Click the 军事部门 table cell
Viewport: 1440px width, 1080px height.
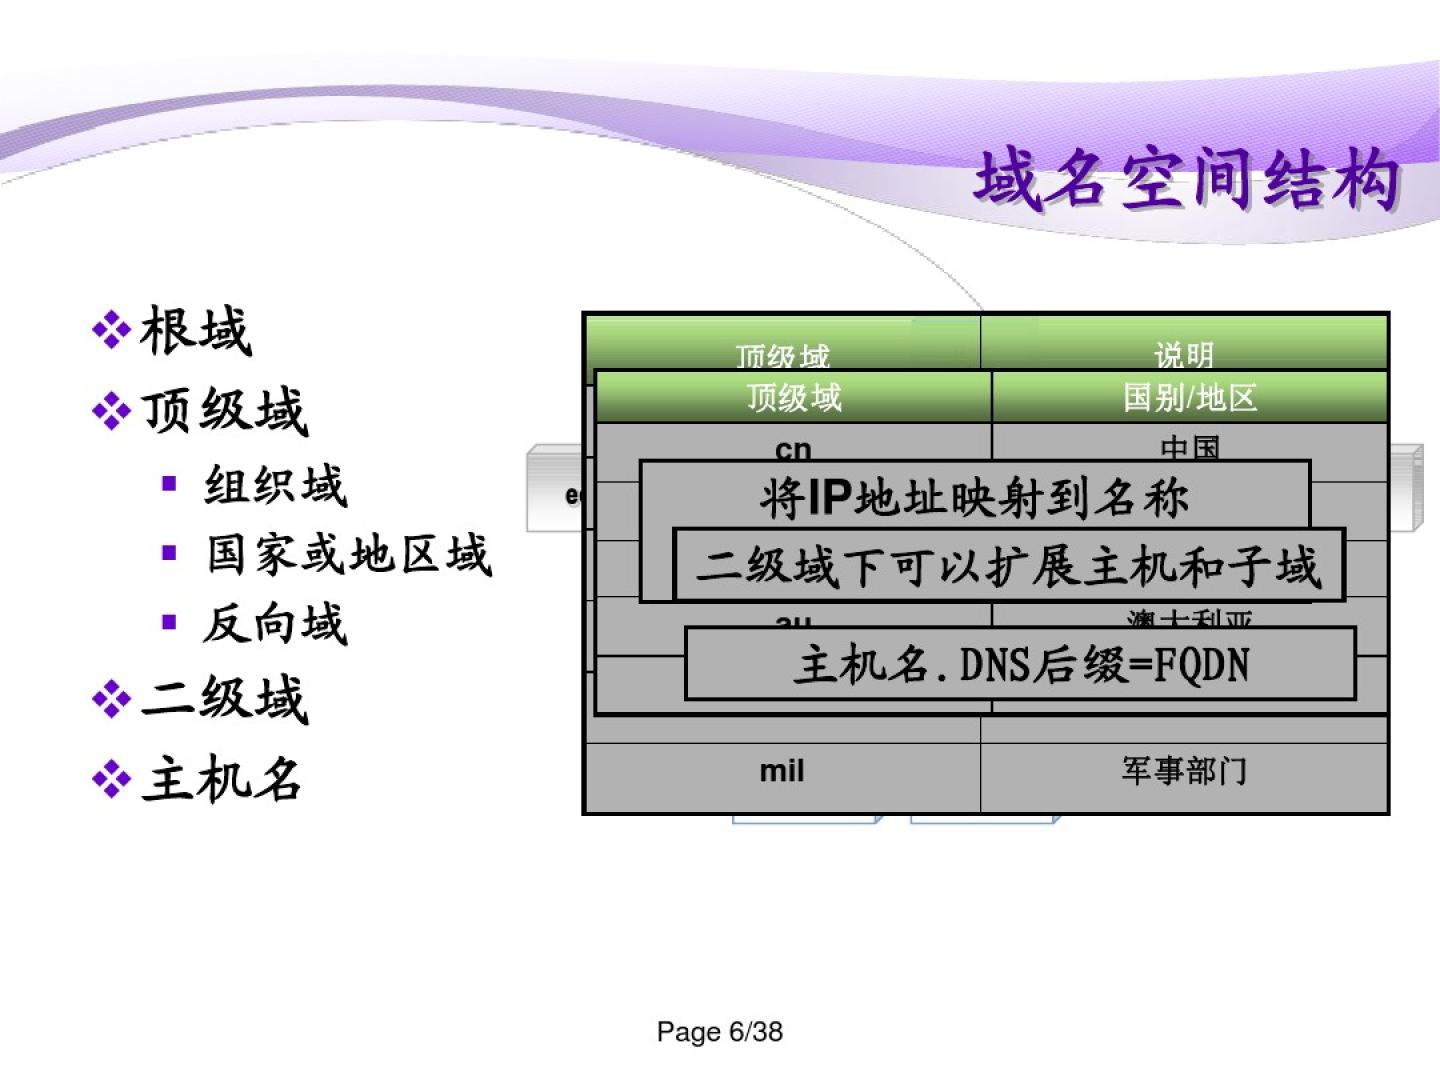pos(1184,771)
